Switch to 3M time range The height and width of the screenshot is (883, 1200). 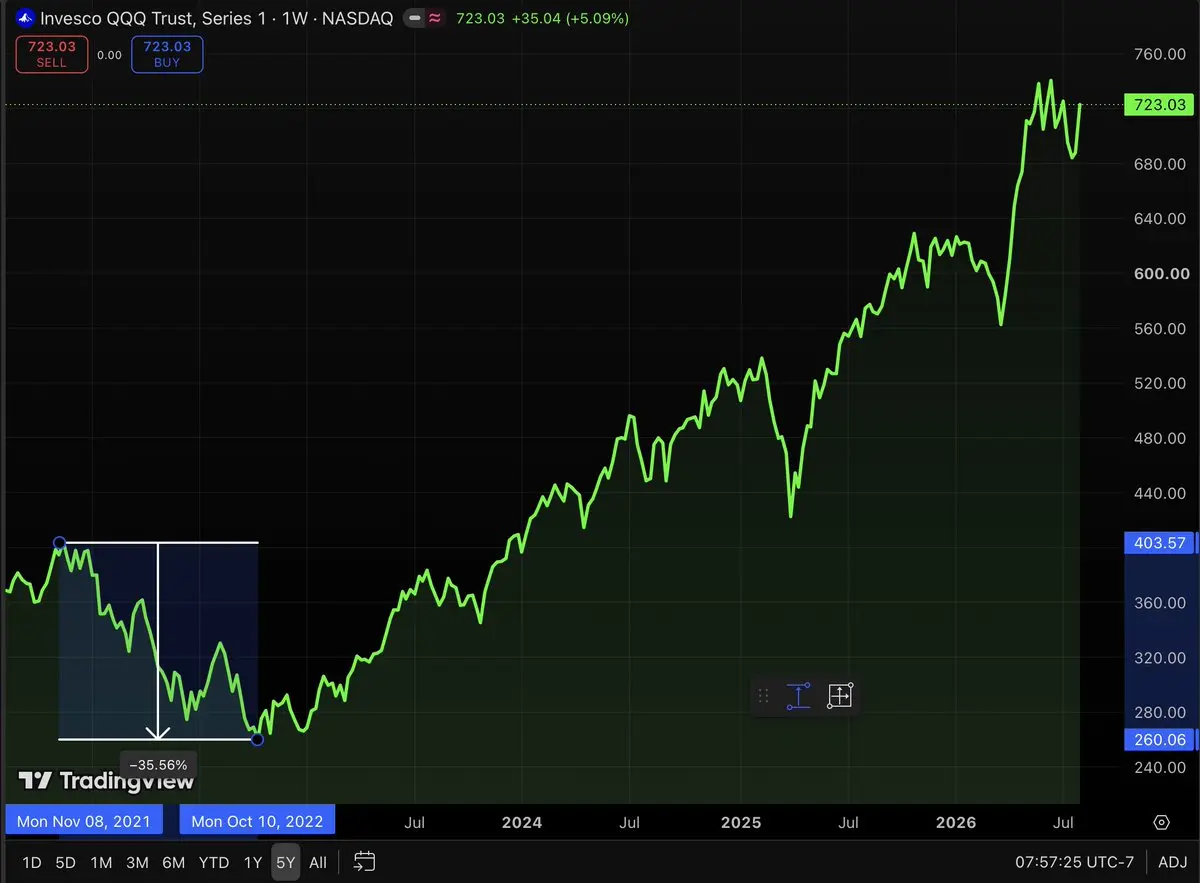click(137, 862)
